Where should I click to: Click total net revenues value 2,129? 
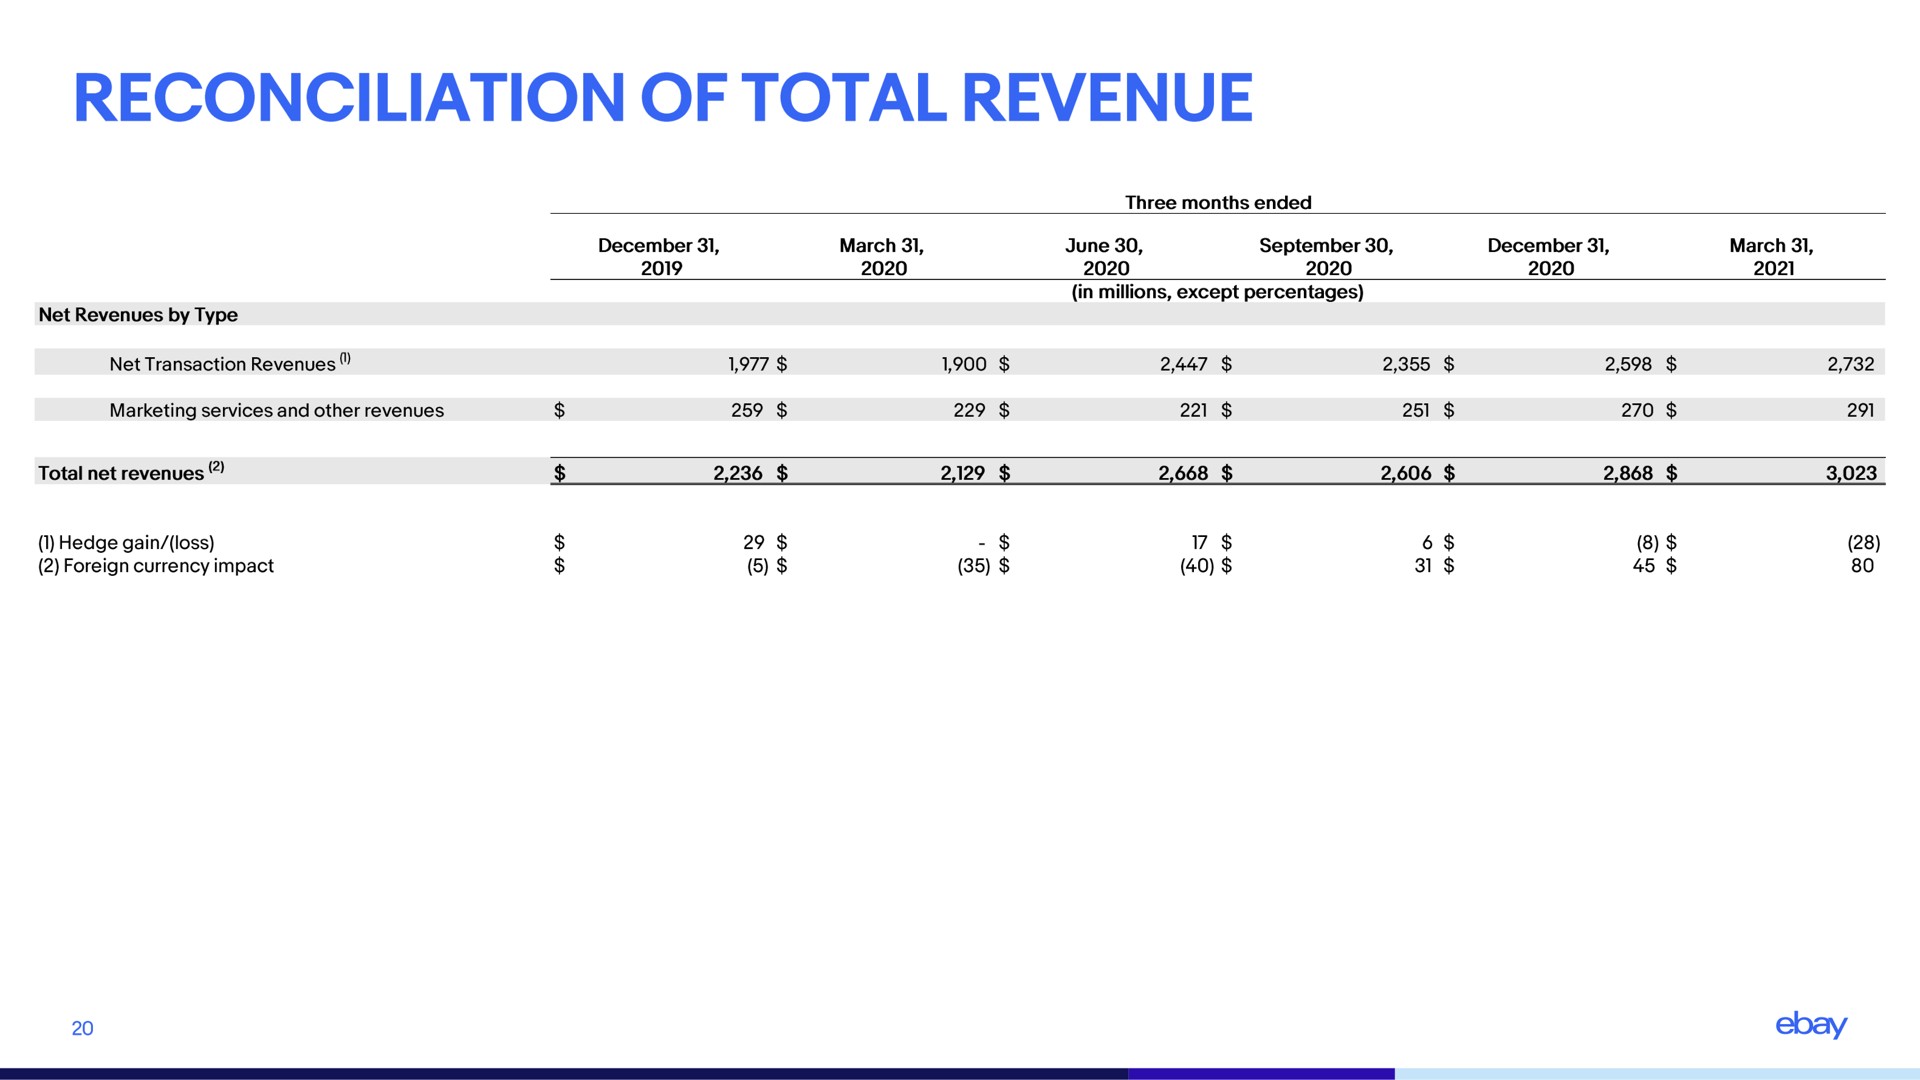coord(963,473)
